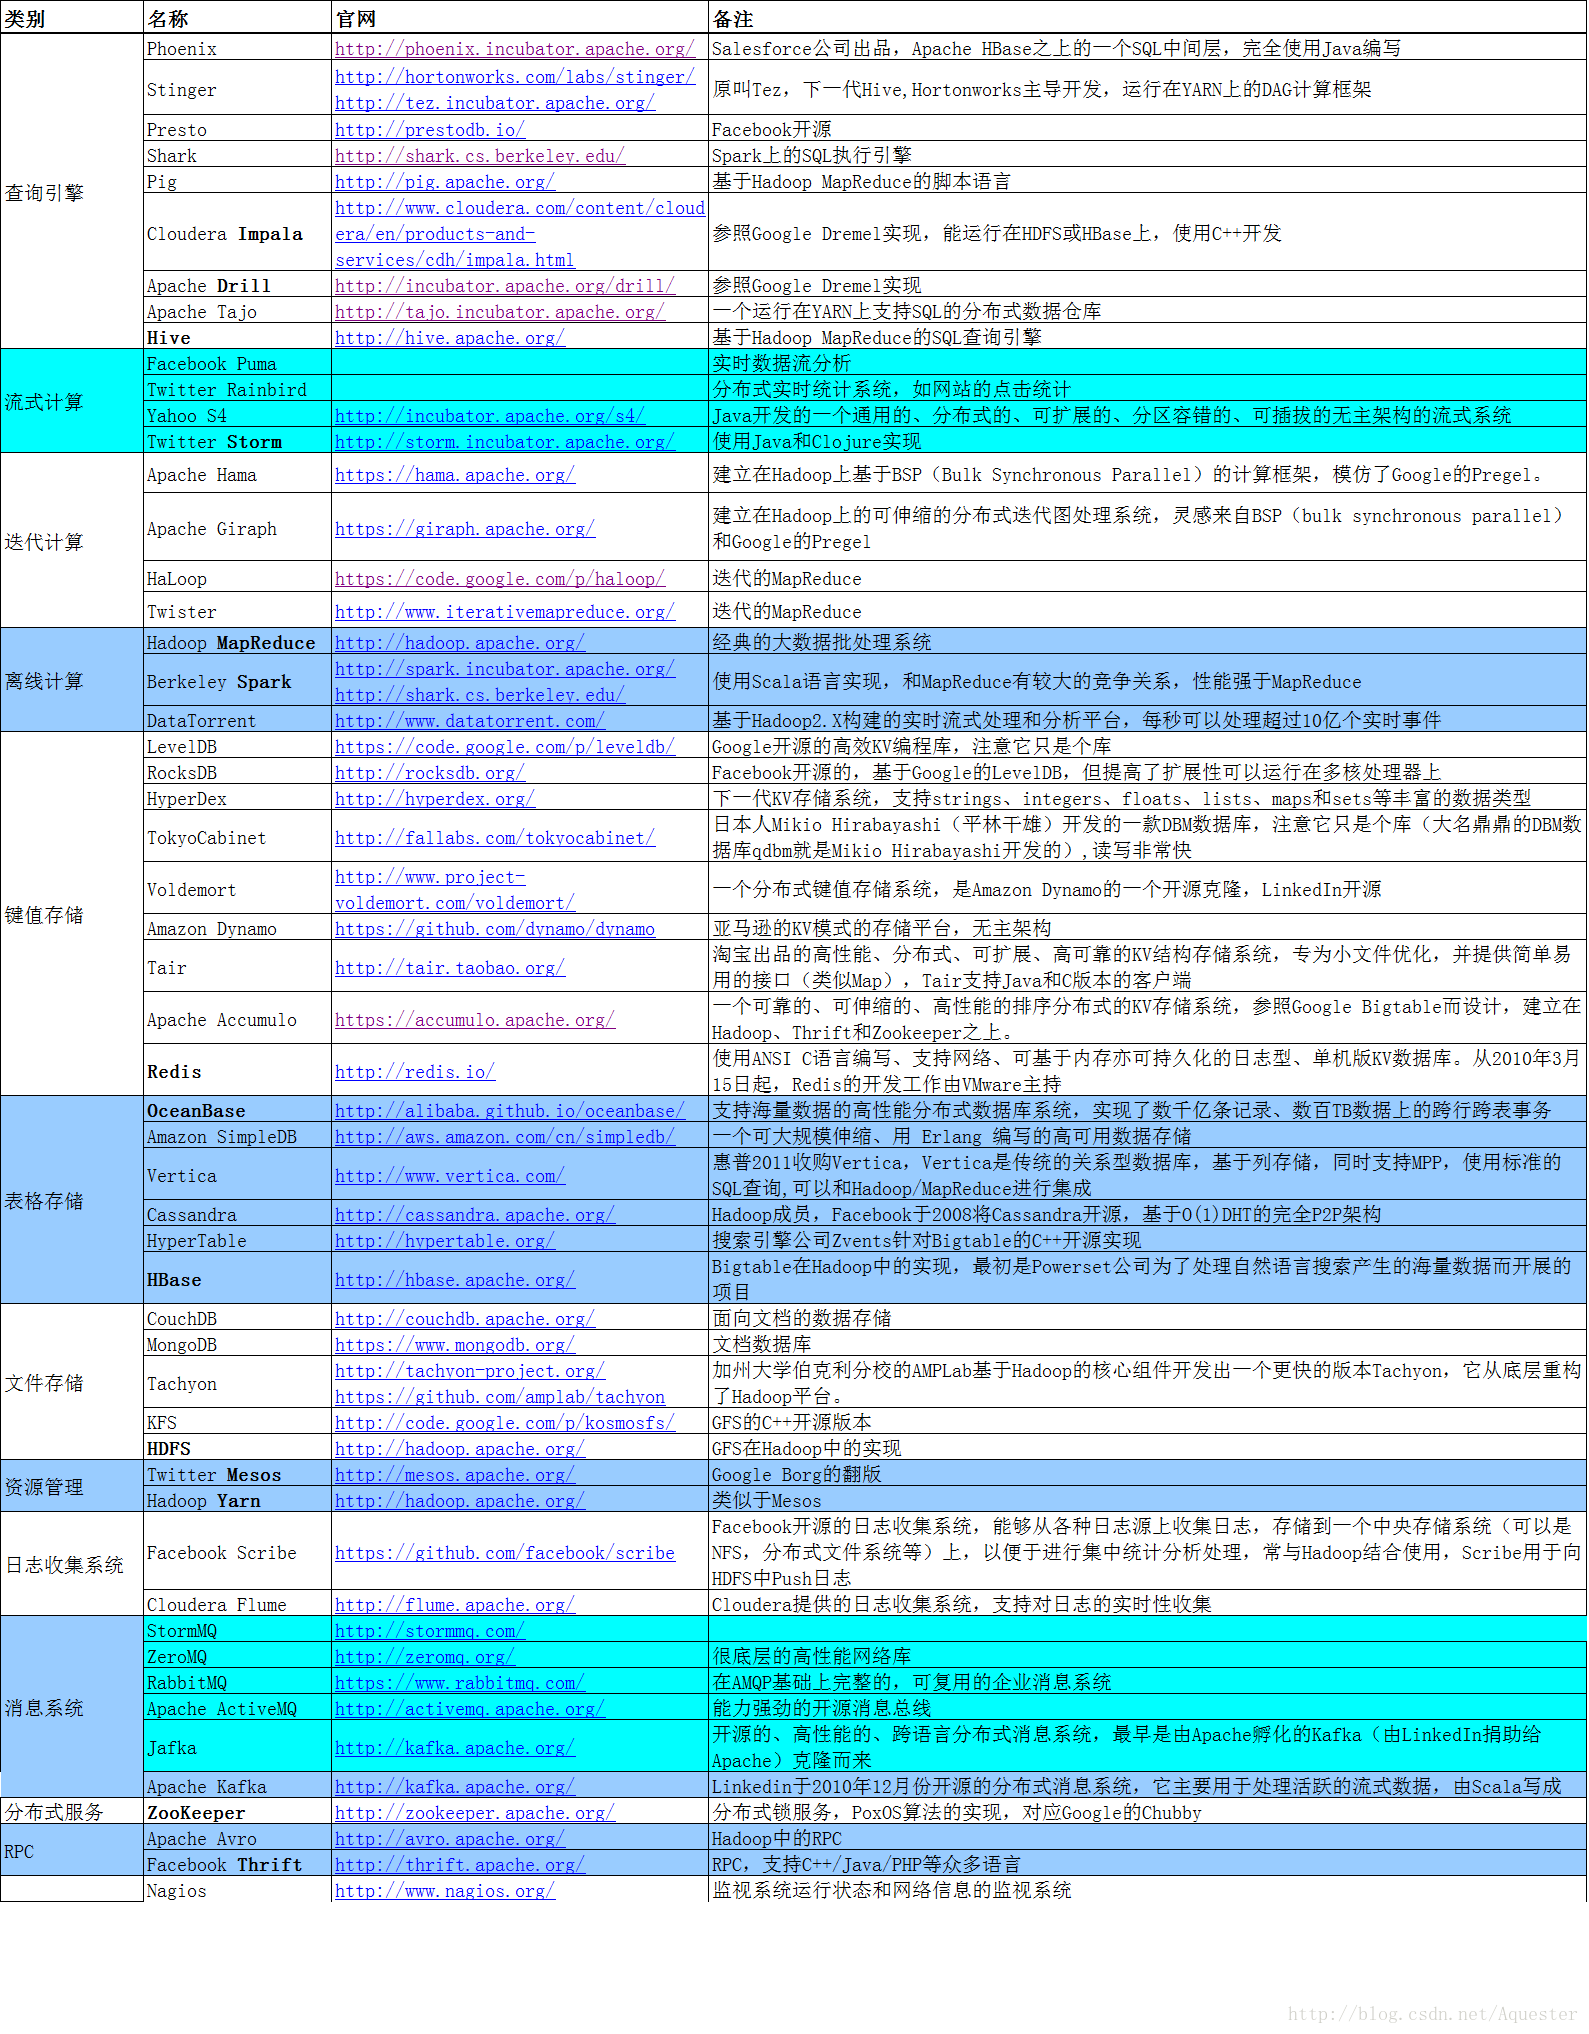Viewport: 1589px width, 2034px height.
Task: Open the hypertable.org link
Action: (x=444, y=1241)
